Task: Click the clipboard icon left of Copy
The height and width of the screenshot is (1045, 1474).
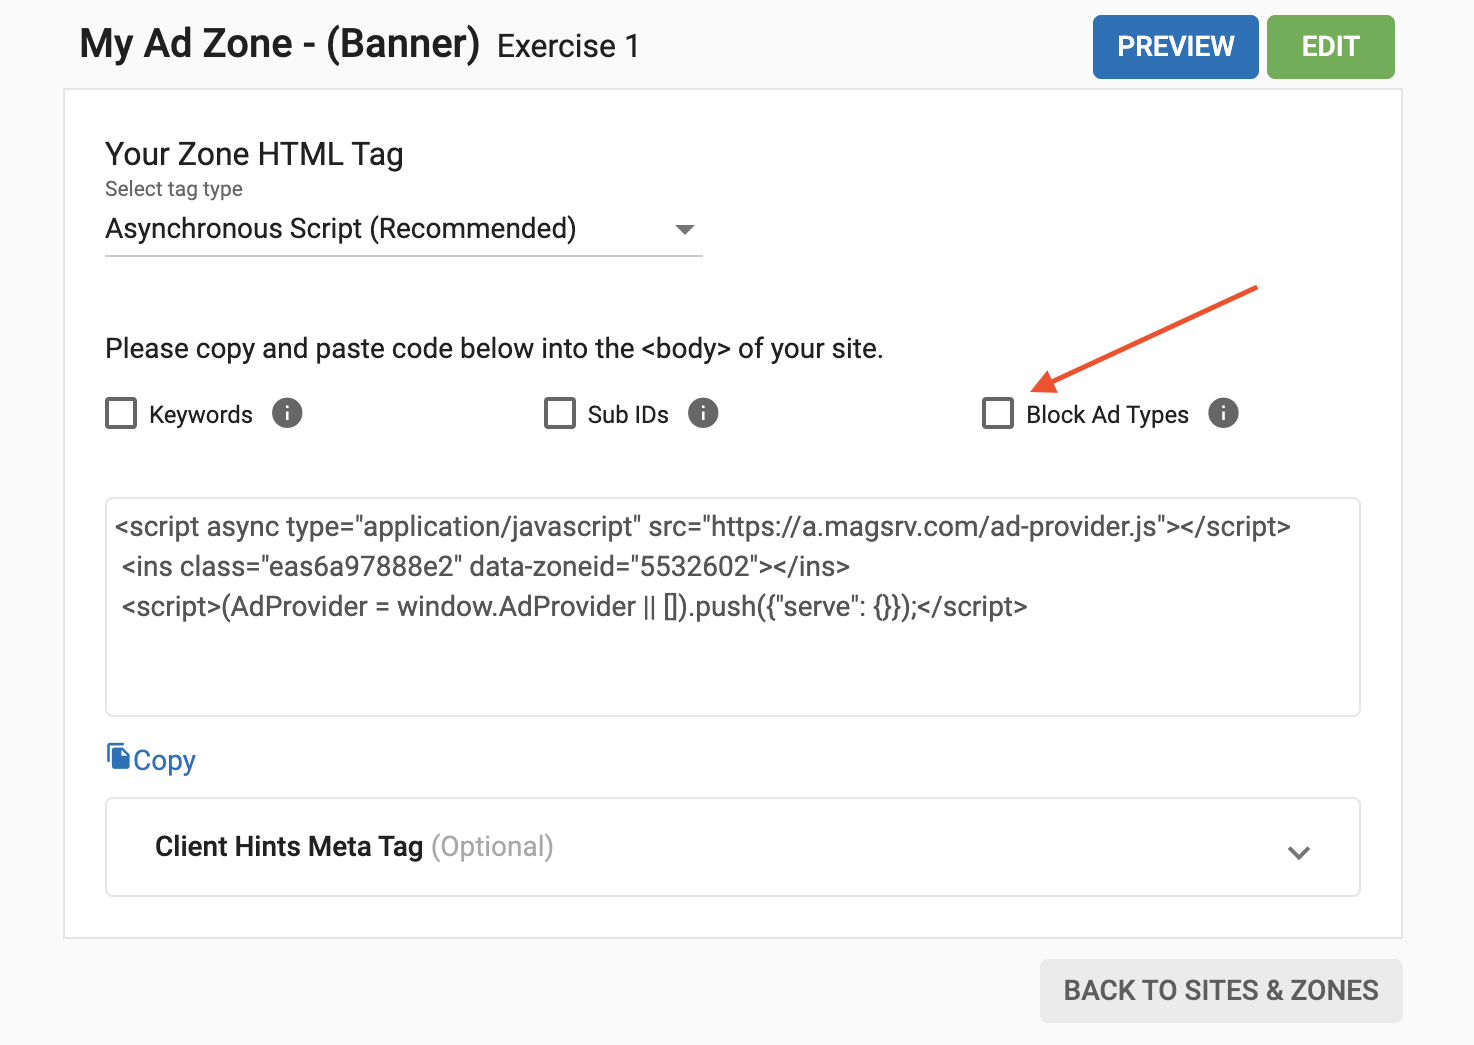Action: (118, 757)
